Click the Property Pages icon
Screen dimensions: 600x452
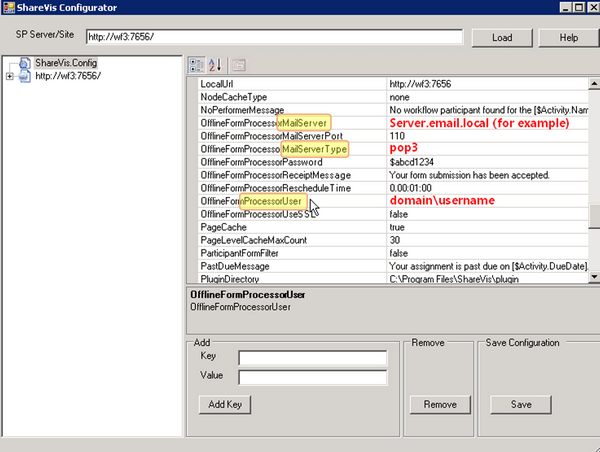click(x=239, y=65)
